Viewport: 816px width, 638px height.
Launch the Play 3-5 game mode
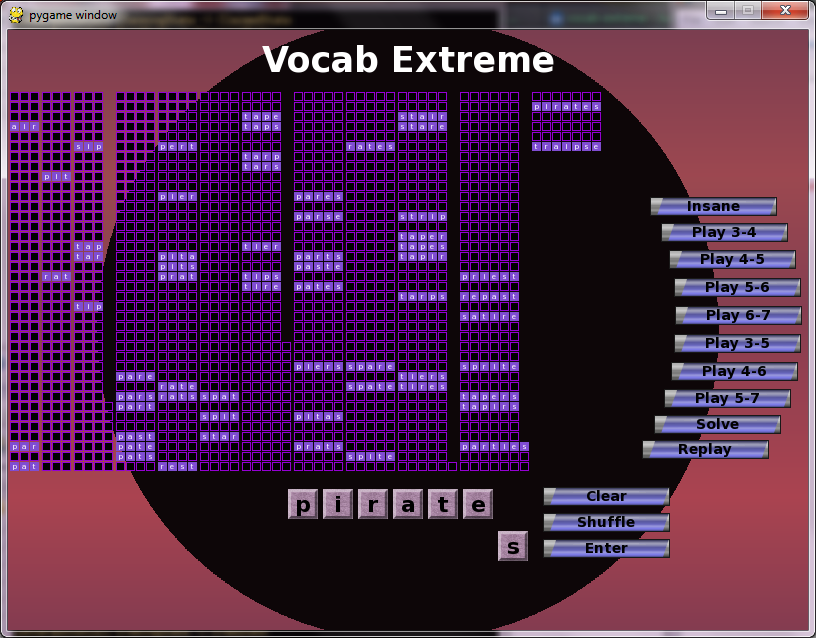[737, 343]
